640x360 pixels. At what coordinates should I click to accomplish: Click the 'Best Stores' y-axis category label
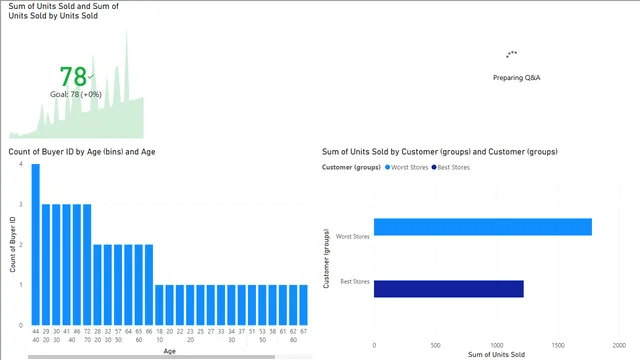pyautogui.click(x=355, y=282)
